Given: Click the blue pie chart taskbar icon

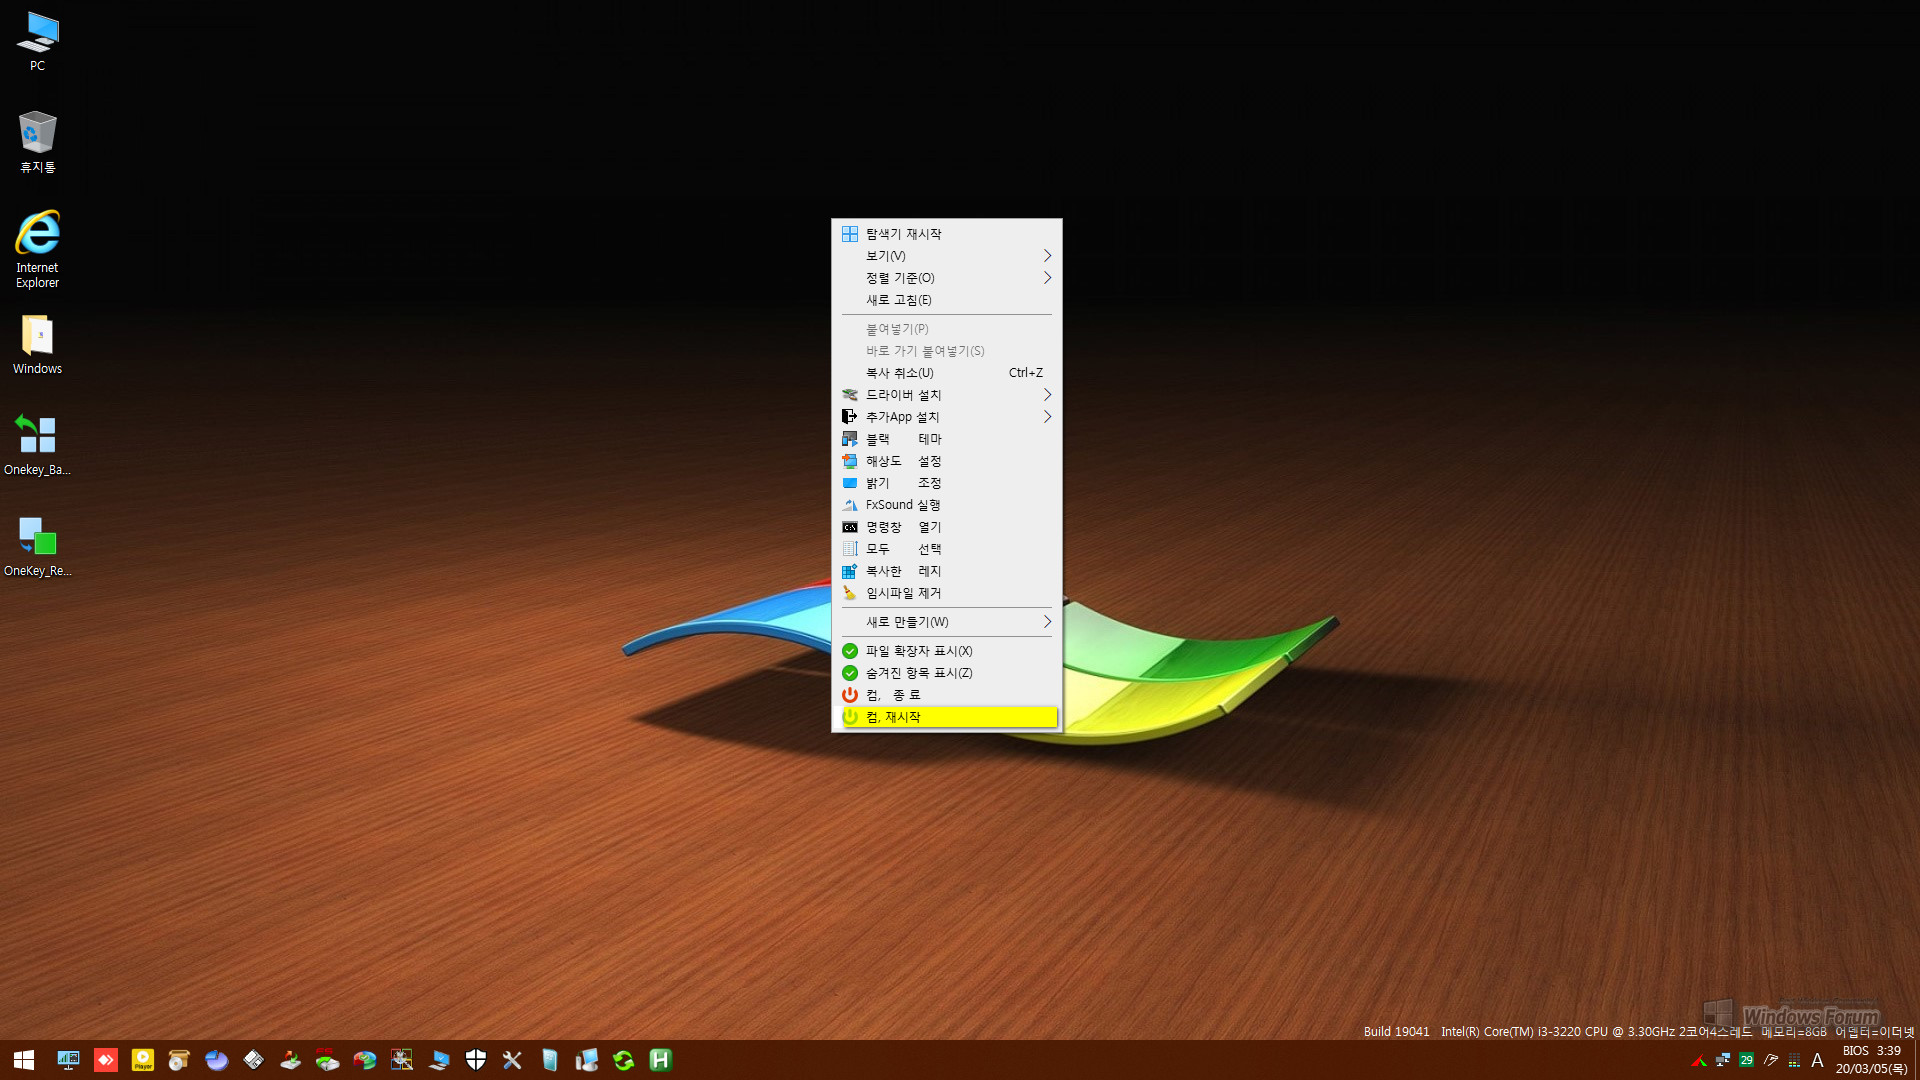Looking at the screenshot, I should 217,1060.
